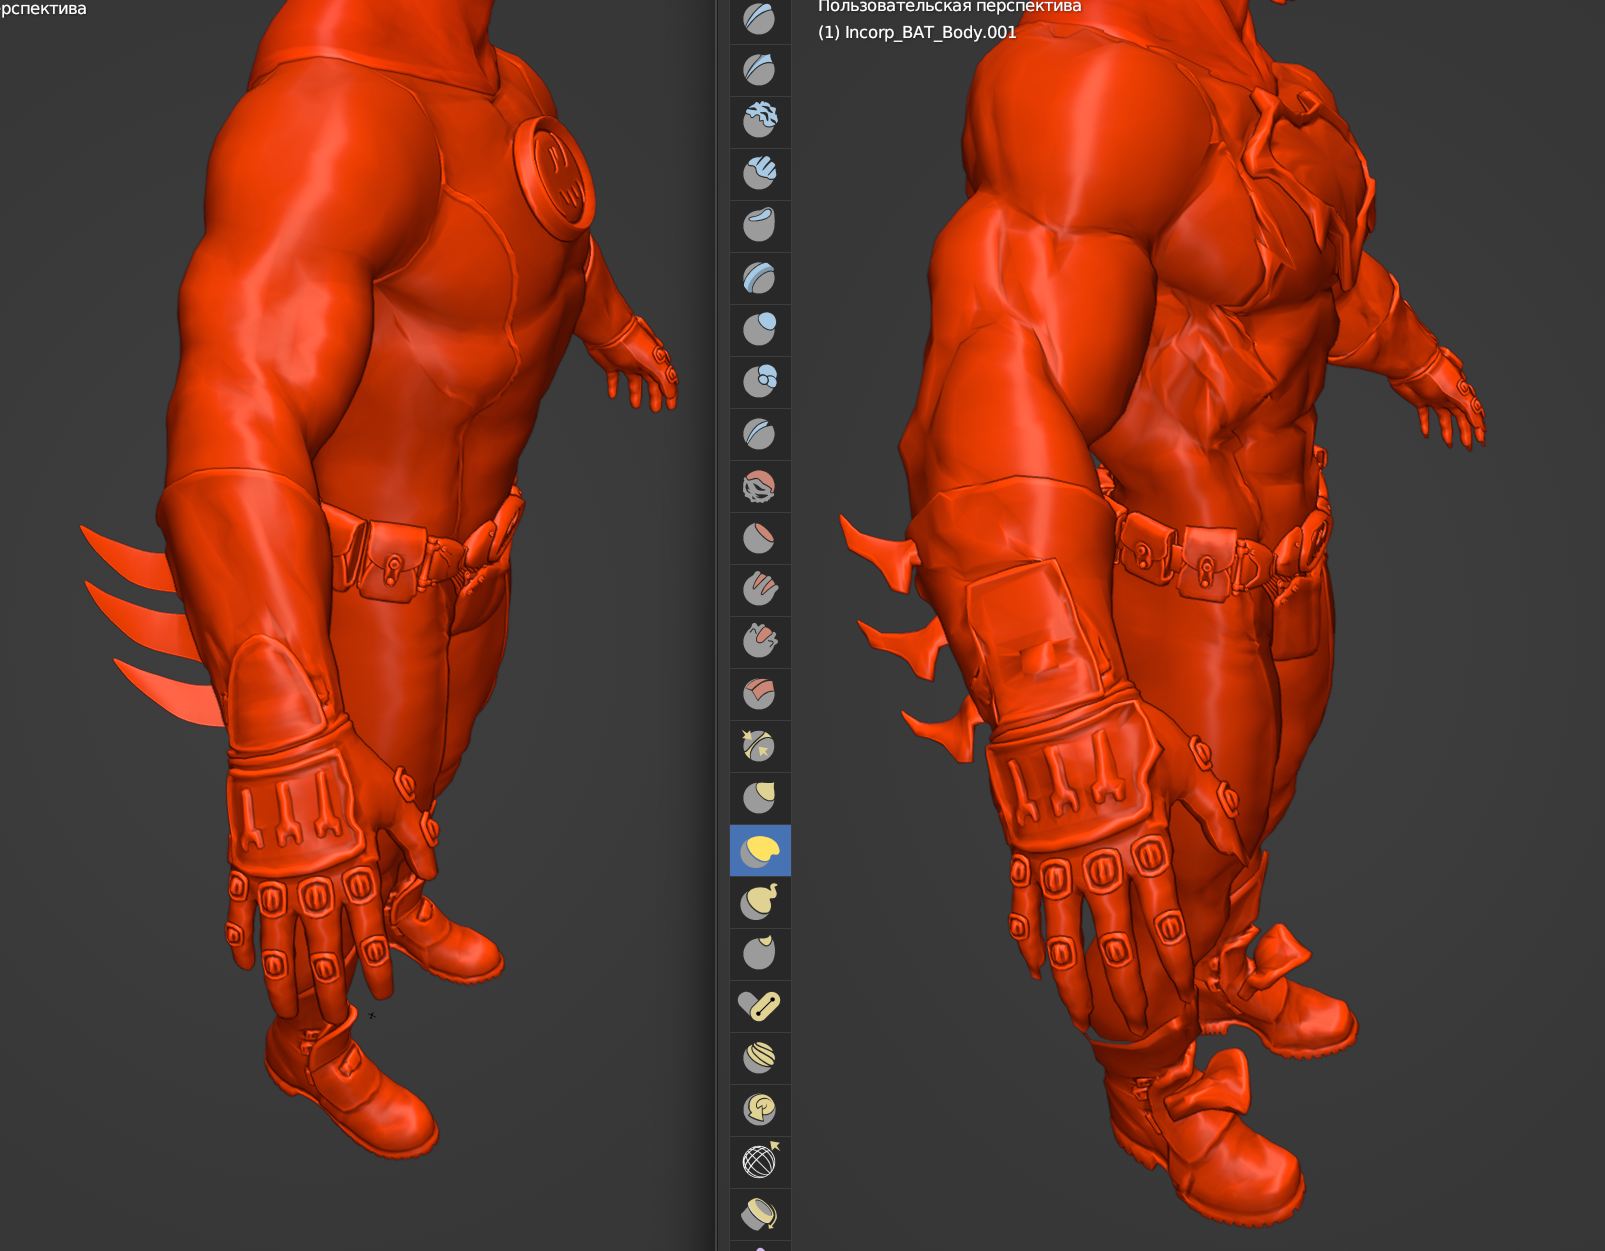Image resolution: width=1605 pixels, height=1251 pixels.
Task: Choose the Snake Hook brush
Action: [x=760, y=902]
